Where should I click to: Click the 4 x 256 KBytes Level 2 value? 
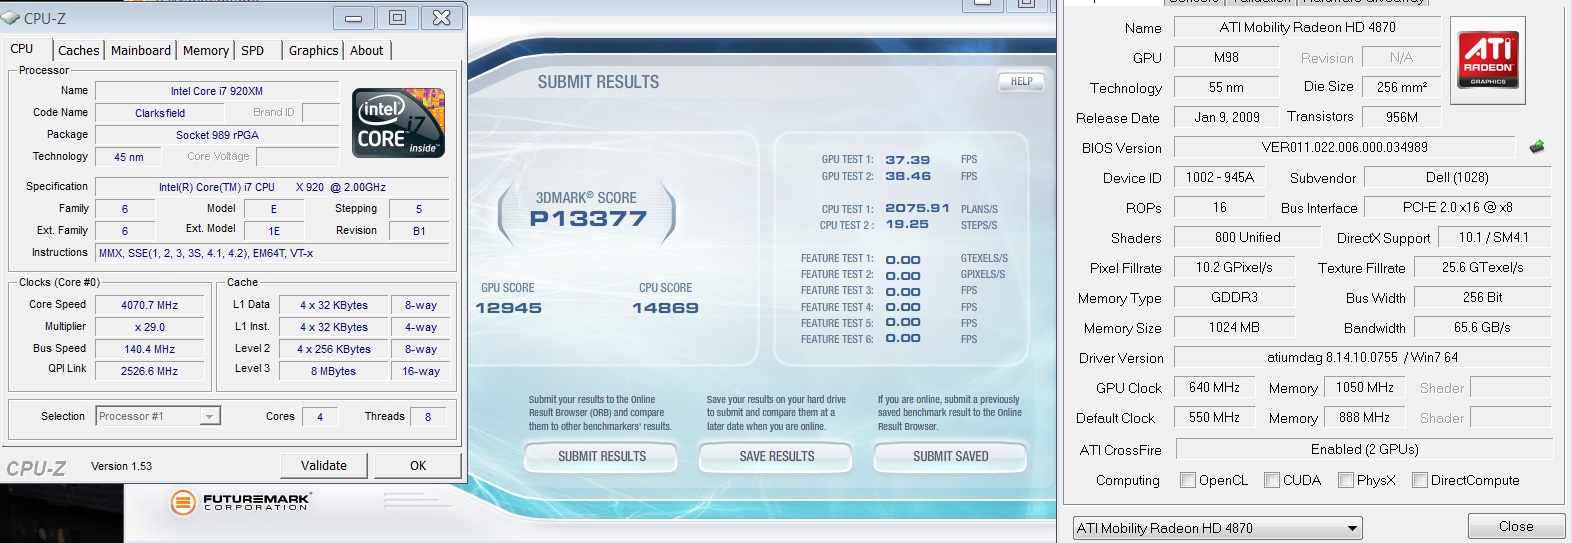pyautogui.click(x=333, y=349)
